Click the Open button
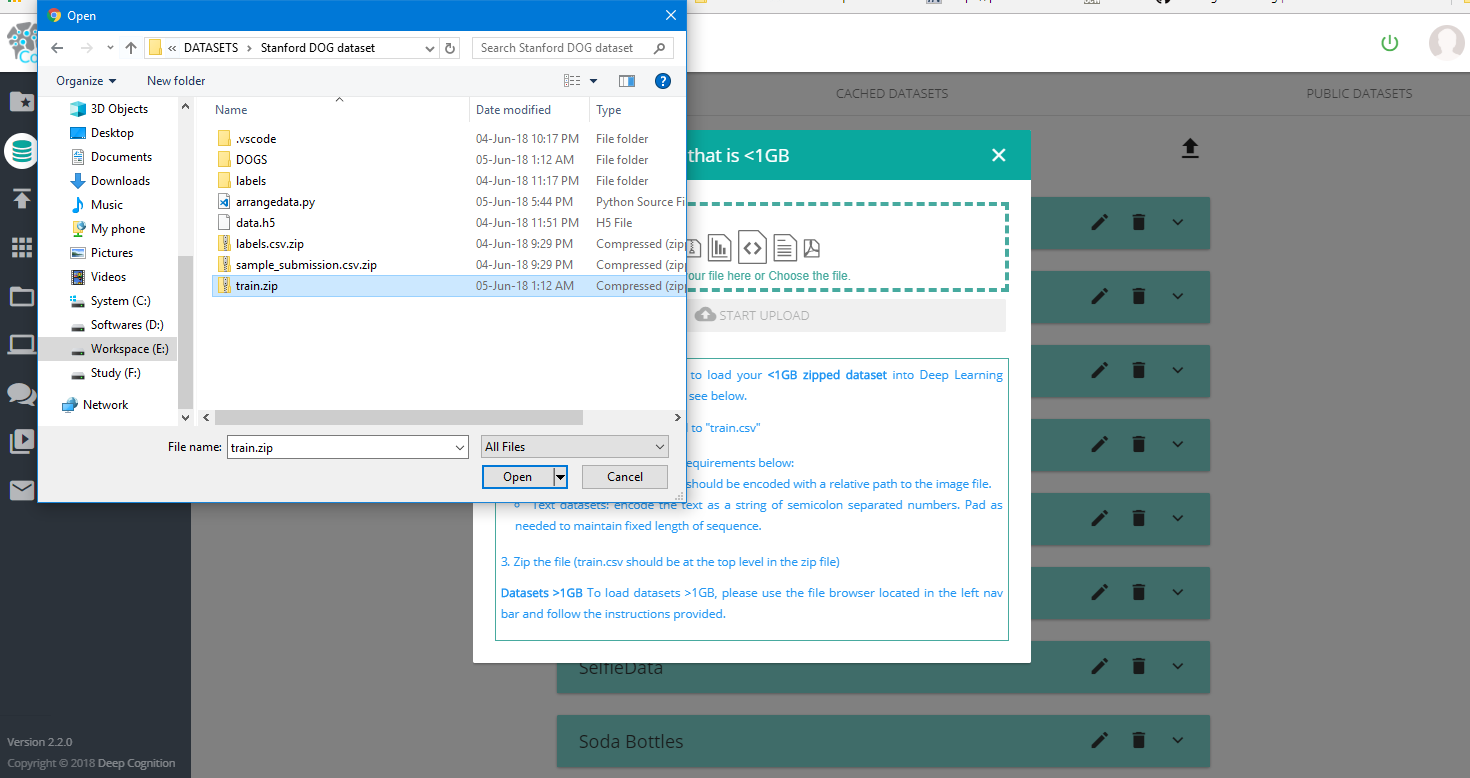This screenshot has width=1470, height=778. (x=518, y=477)
